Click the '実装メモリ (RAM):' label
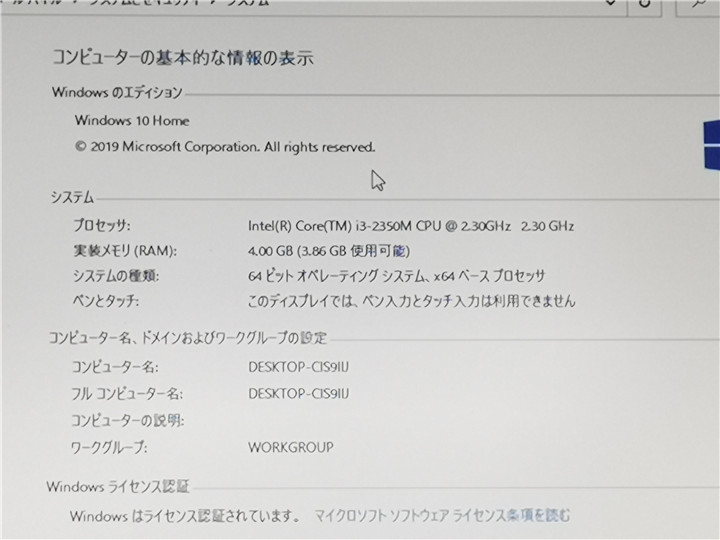Screen dimensions: 720x540 pyautogui.click(x=125, y=251)
